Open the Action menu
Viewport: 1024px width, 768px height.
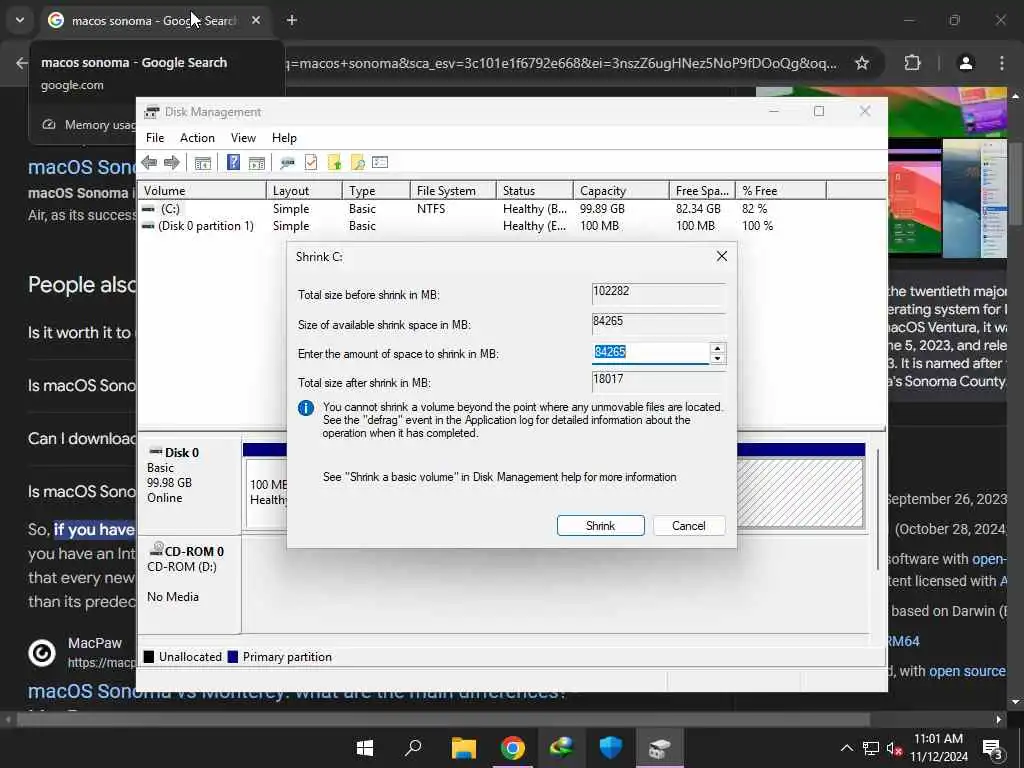(197, 138)
